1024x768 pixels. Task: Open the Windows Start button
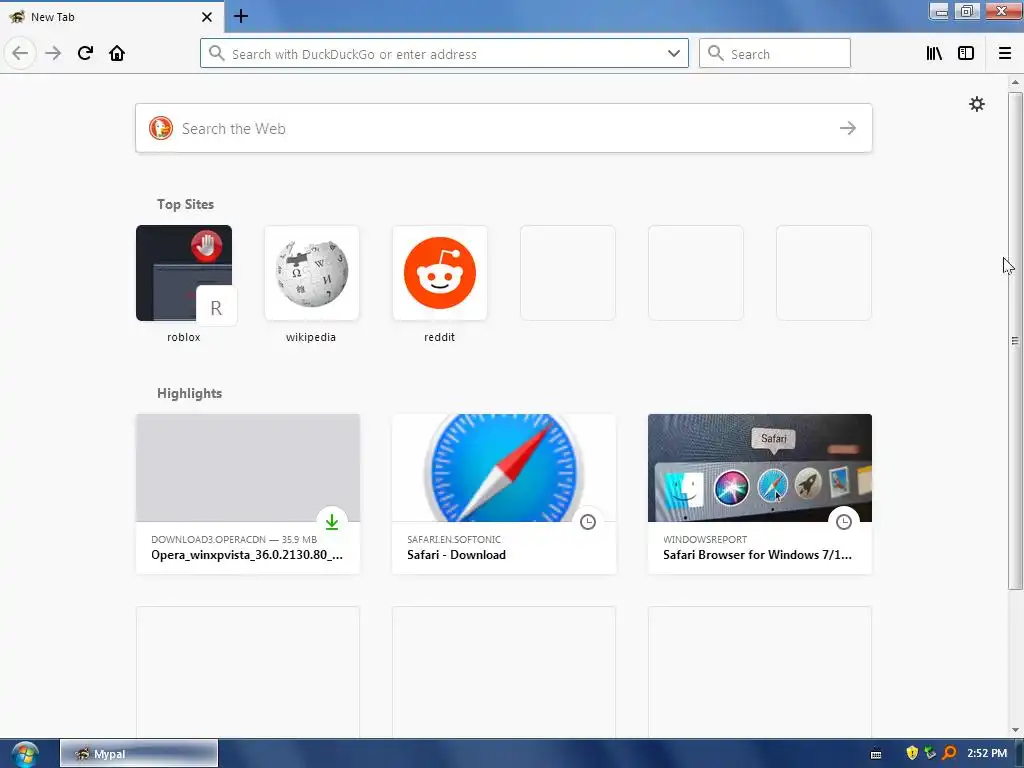(x=25, y=754)
